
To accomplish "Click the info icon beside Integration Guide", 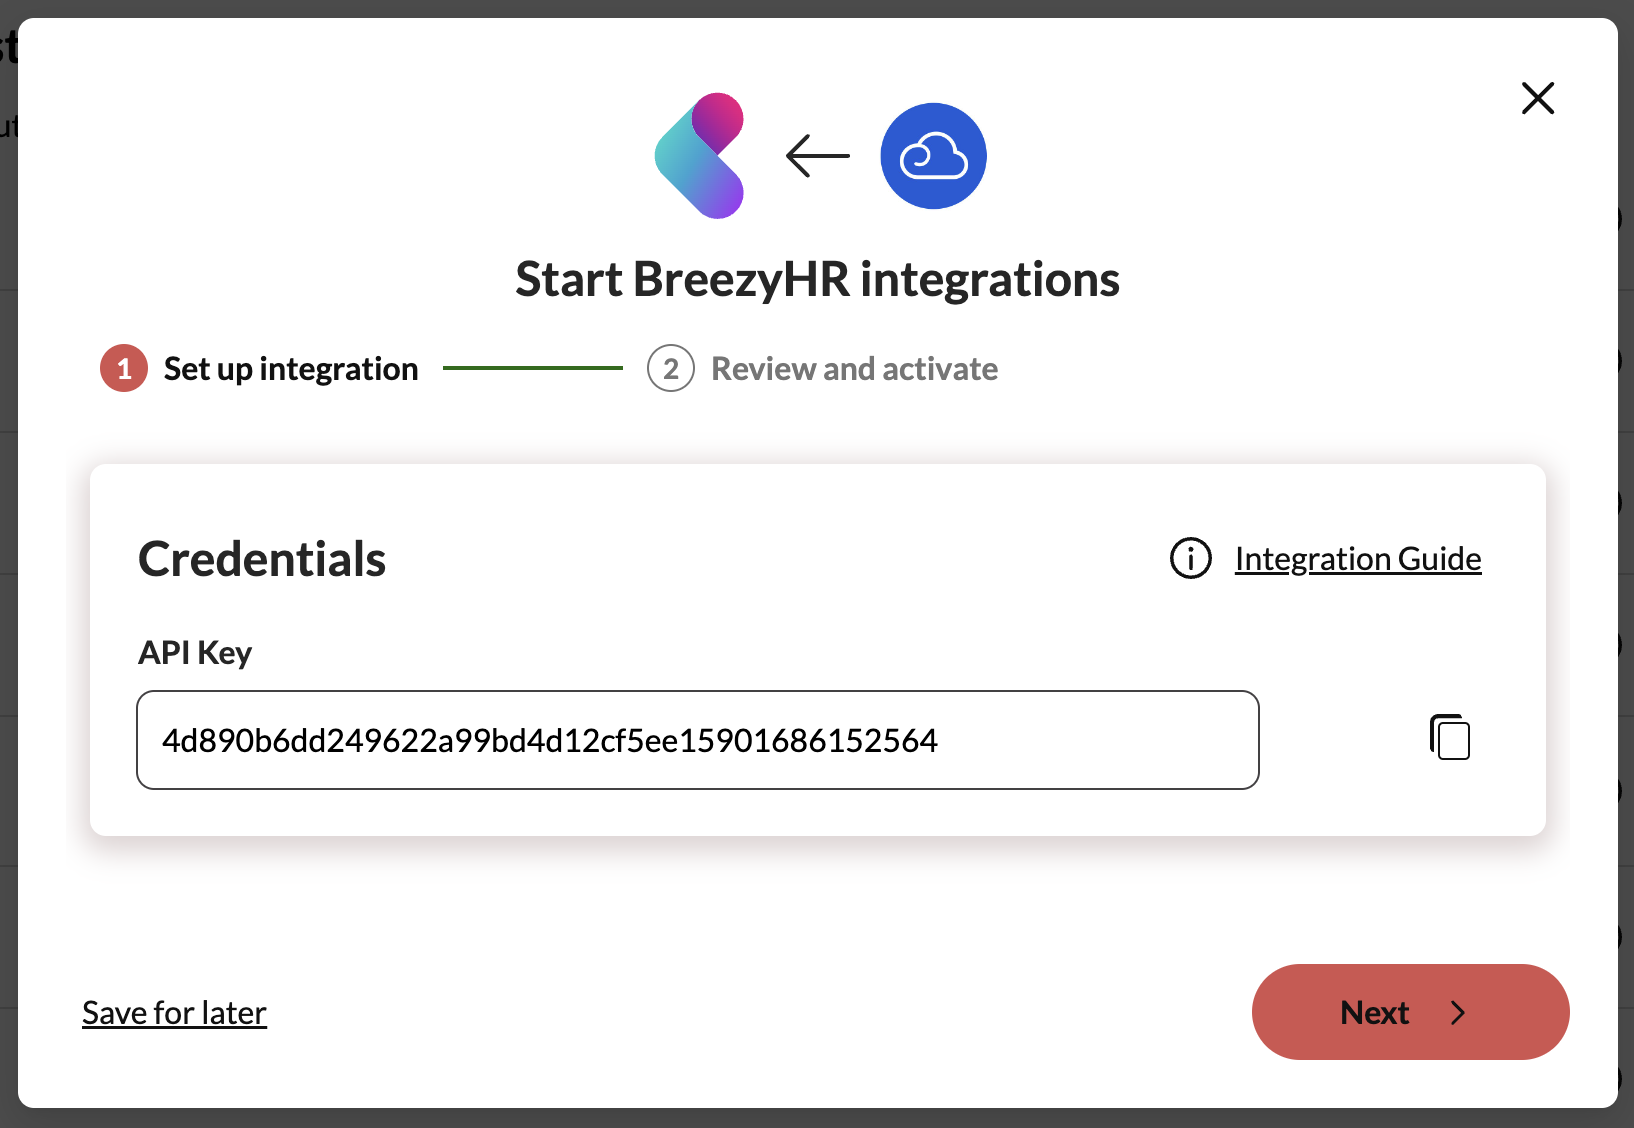I will click(1190, 558).
